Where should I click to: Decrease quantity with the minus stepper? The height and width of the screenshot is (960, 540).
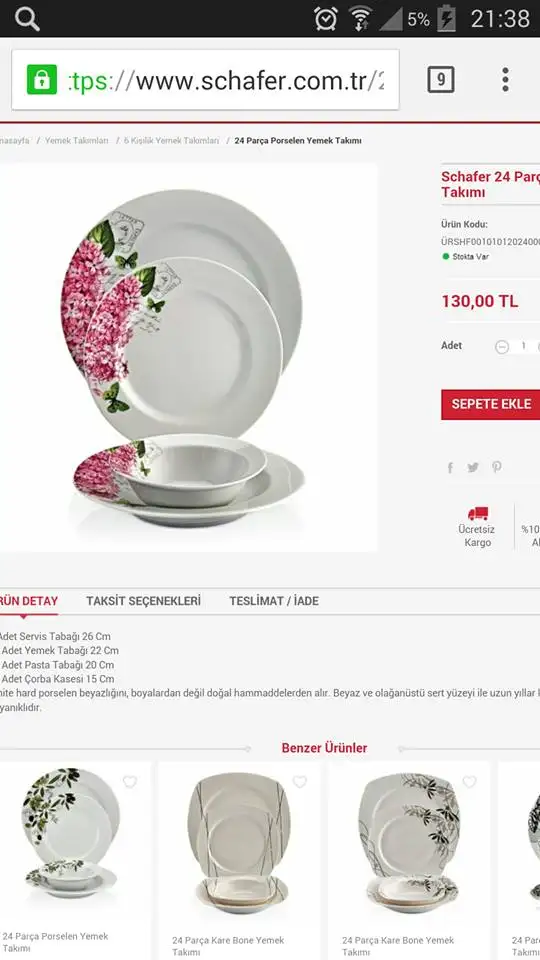[502, 347]
